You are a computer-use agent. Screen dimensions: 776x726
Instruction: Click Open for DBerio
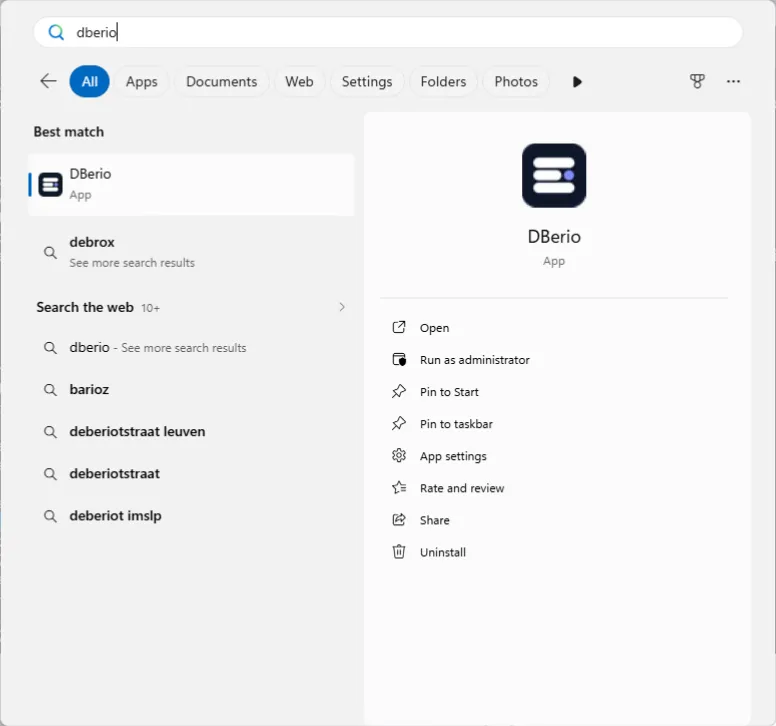click(x=435, y=328)
